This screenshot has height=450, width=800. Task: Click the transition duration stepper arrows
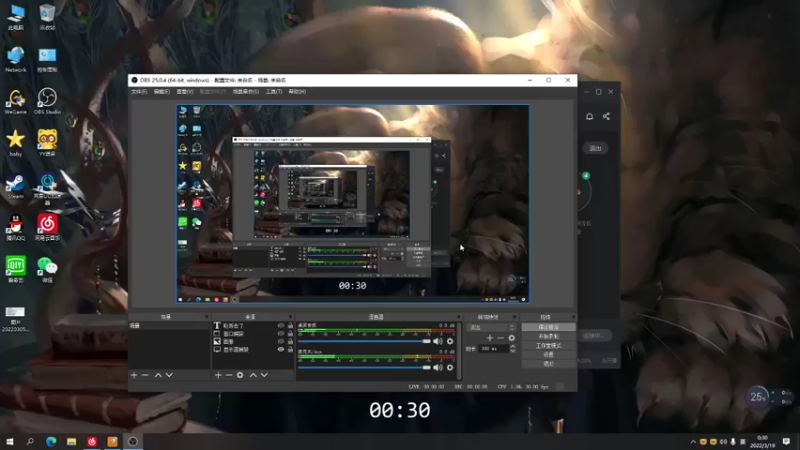pyautogui.click(x=513, y=348)
